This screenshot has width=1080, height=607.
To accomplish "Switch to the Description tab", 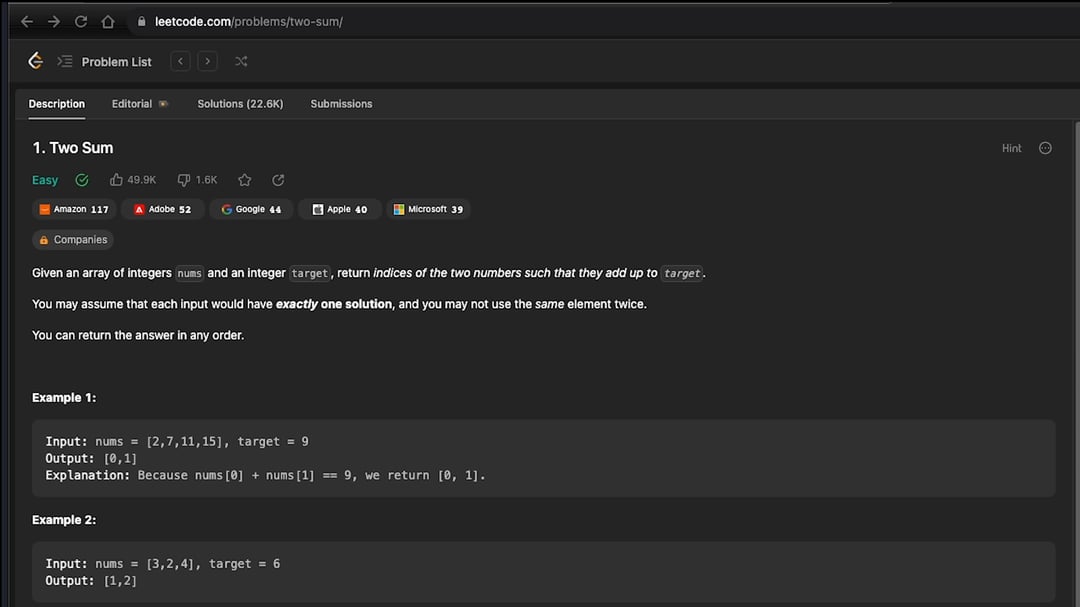I will 56,104.
